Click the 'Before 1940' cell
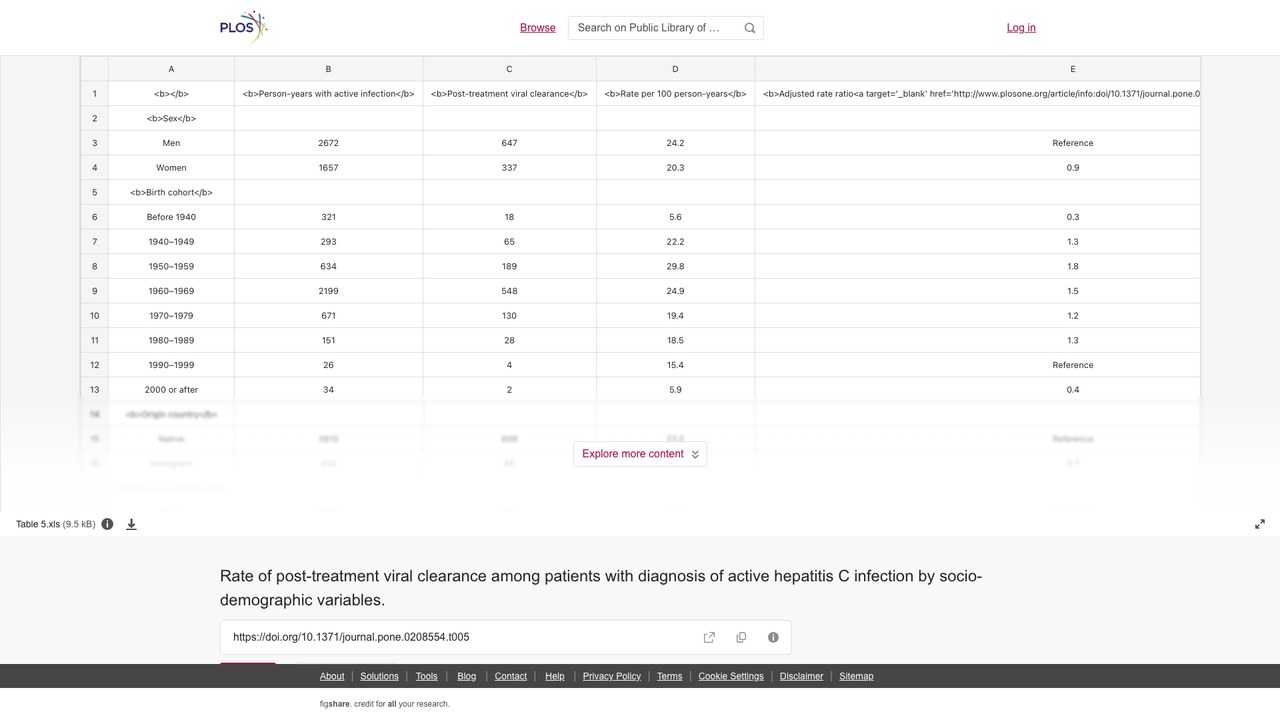 [x=171, y=217]
